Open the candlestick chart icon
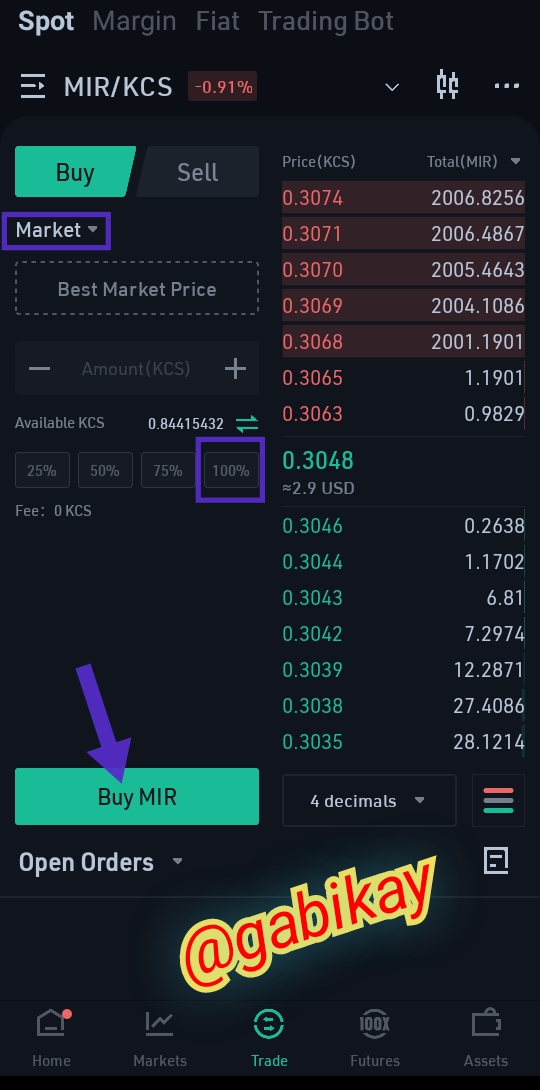 coord(447,86)
